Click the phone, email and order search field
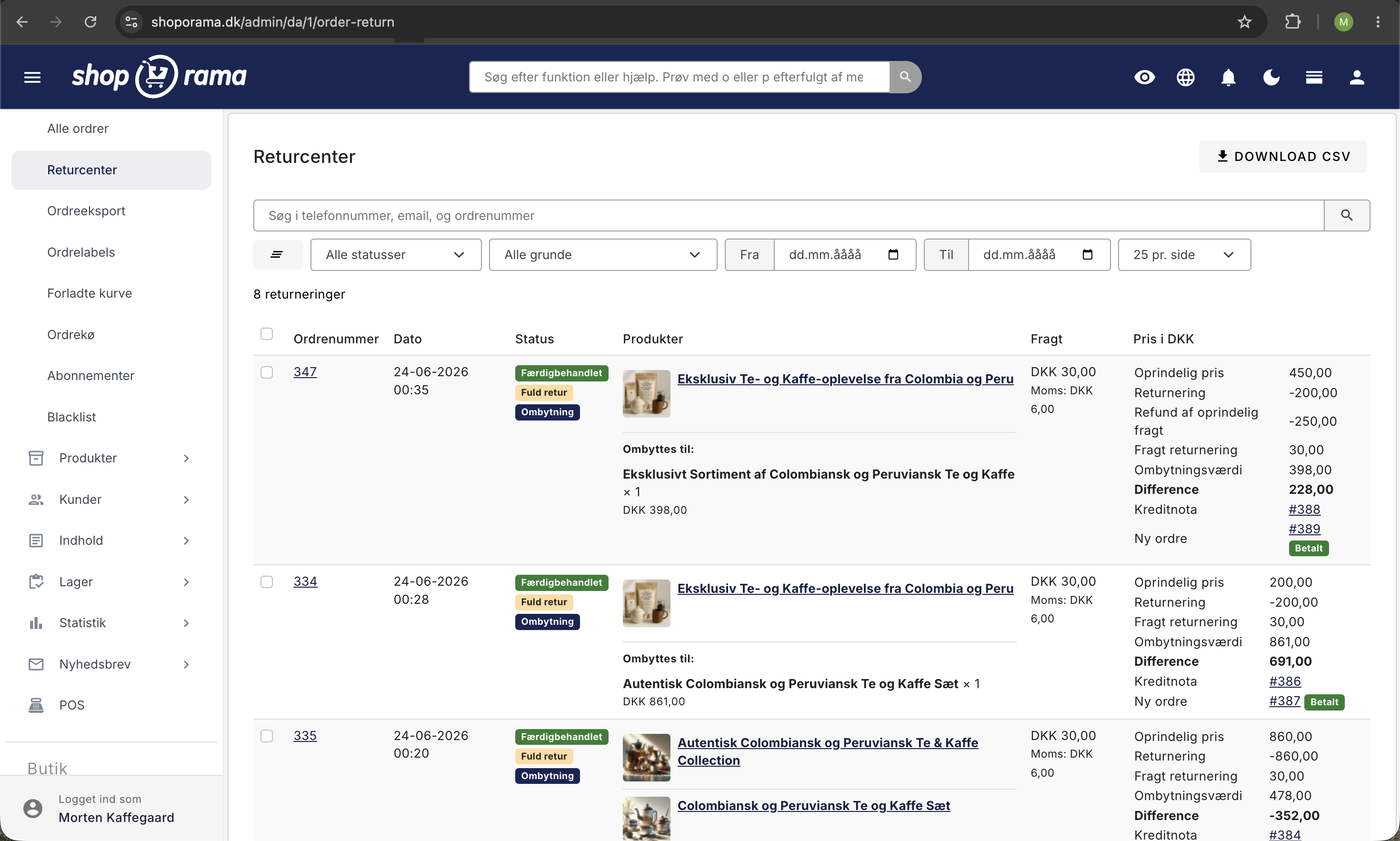Image resolution: width=1400 pixels, height=841 pixels. pyautogui.click(x=789, y=215)
